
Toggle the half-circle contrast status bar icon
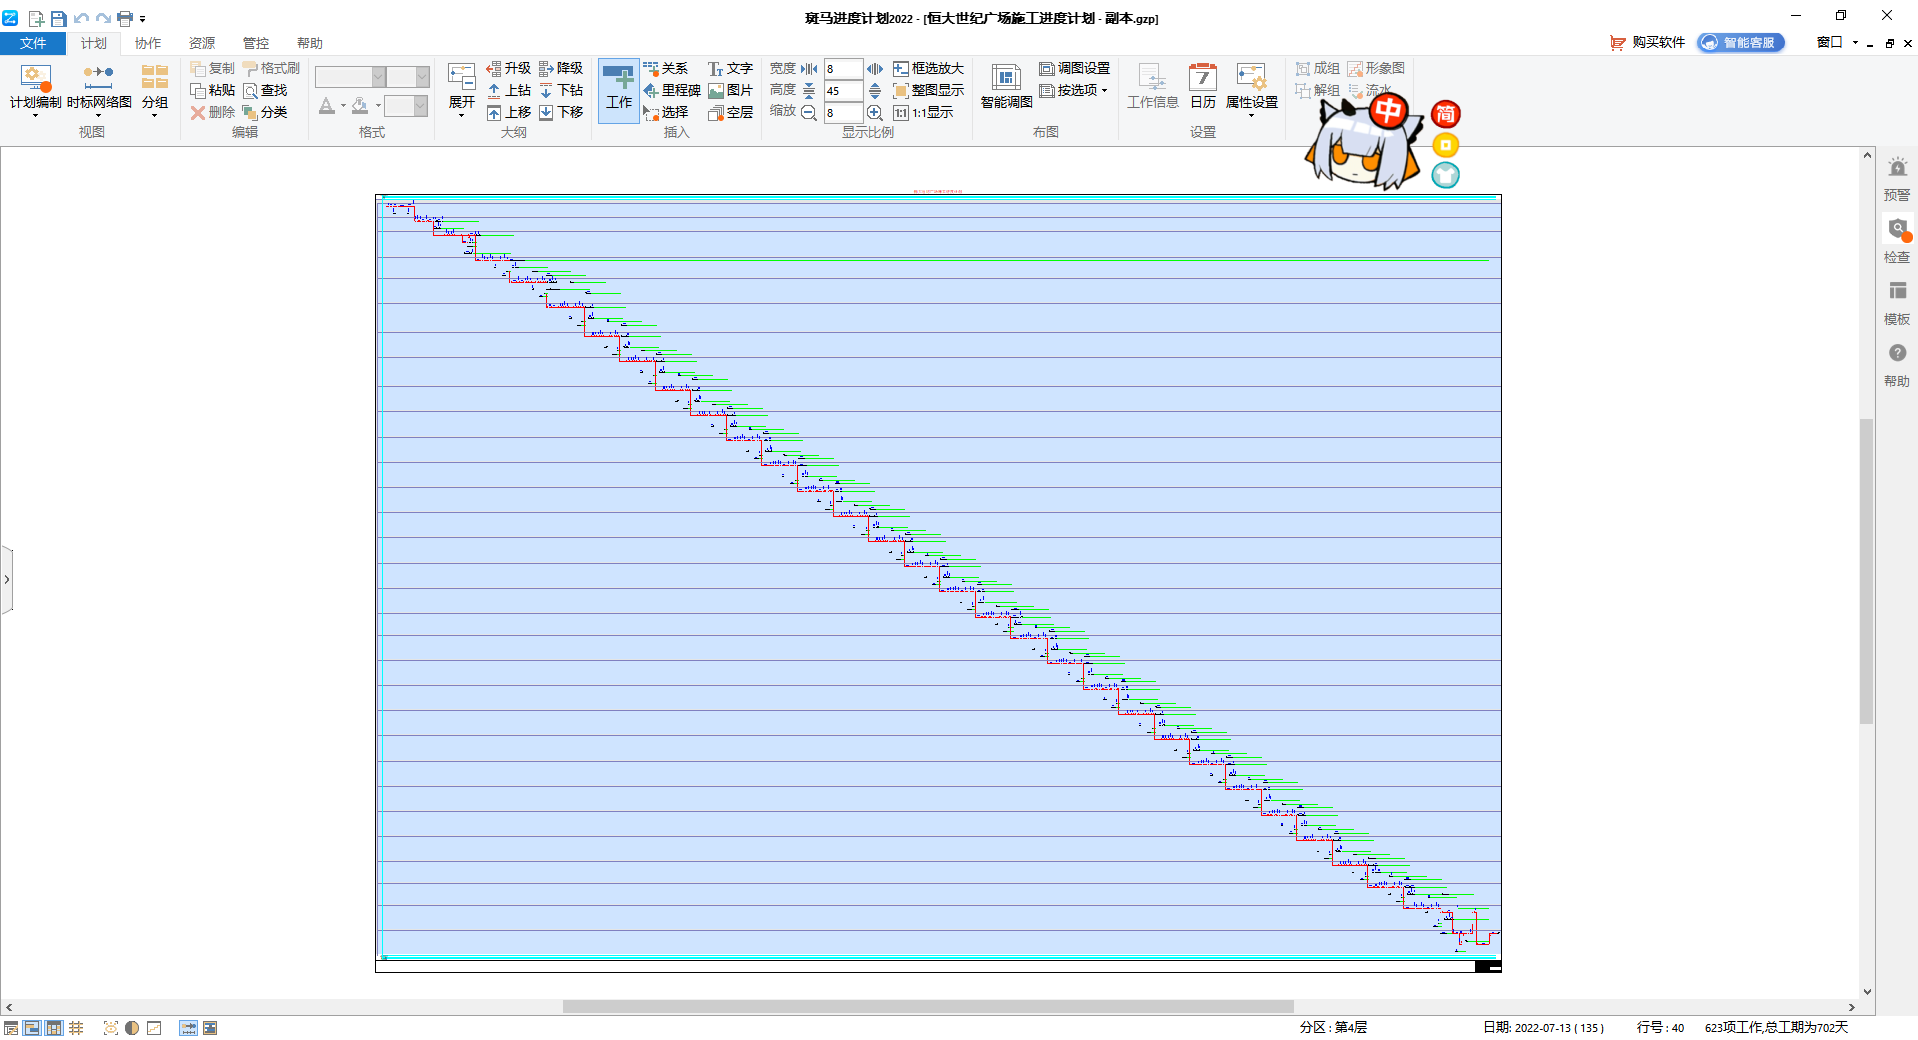(132, 1028)
